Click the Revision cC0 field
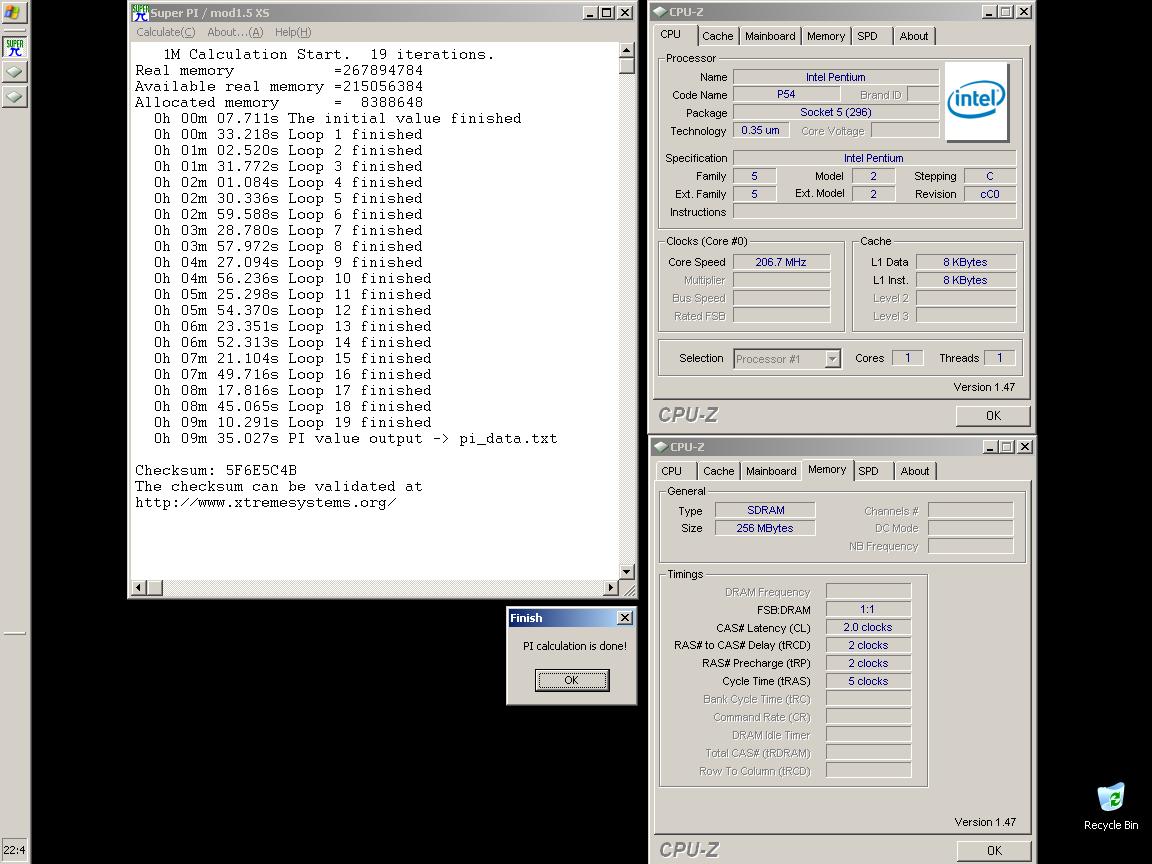This screenshot has width=1152, height=864. pos(990,194)
